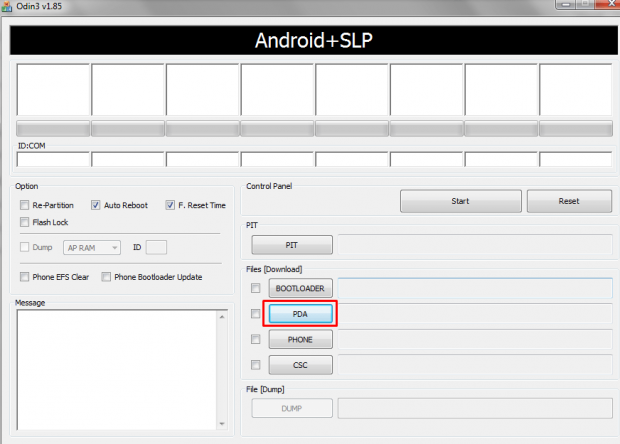Open the PIT file selector button
The width and height of the screenshot is (620, 444).
[292, 245]
